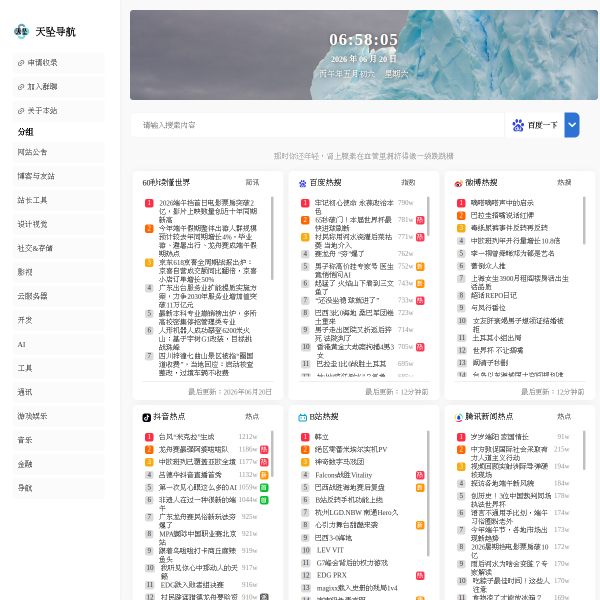Viewport: 600px width, 600px height.
Task: Click the link icon beside 申请收录
Action: (x=21, y=63)
